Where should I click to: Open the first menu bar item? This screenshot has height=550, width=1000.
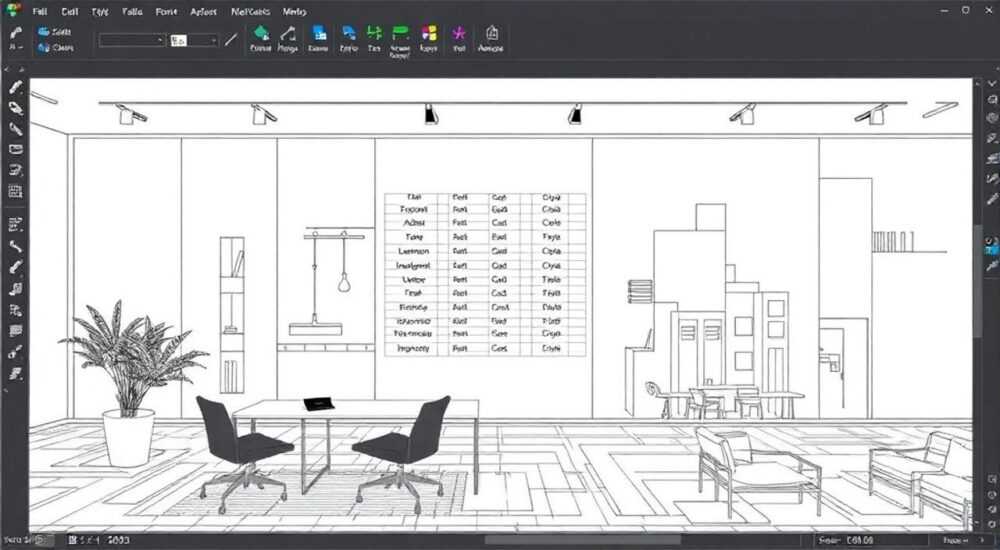pyautogui.click(x=40, y=11)
